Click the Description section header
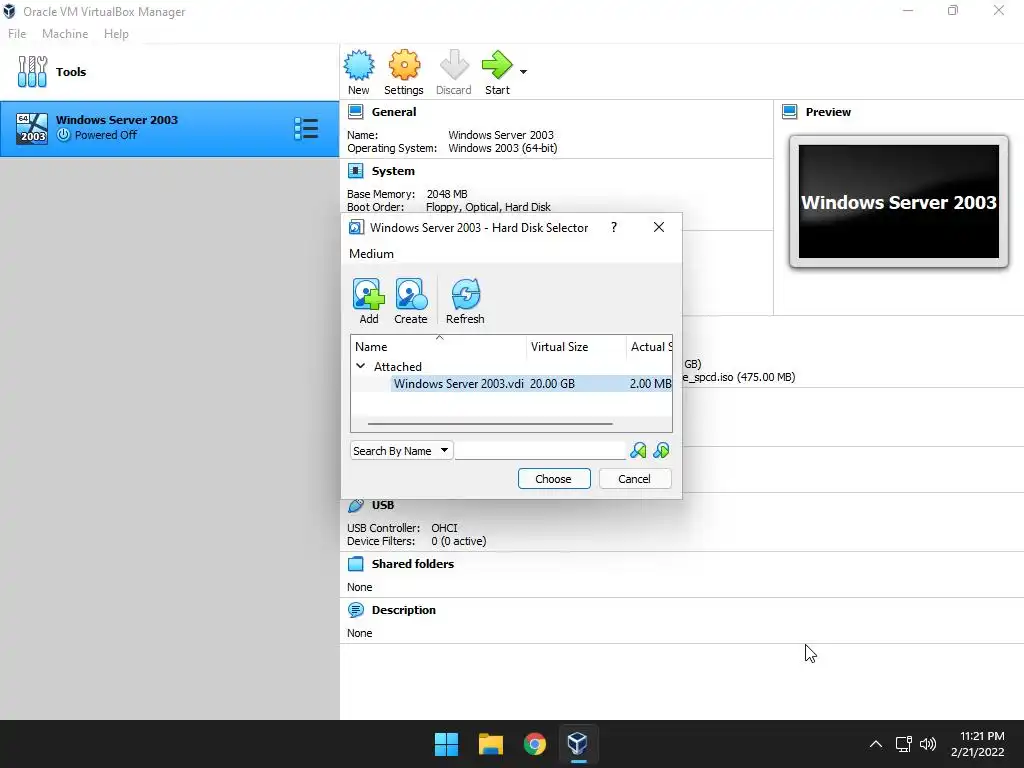Viewport: 1024px width, 768px height. (x=404, y=610)
